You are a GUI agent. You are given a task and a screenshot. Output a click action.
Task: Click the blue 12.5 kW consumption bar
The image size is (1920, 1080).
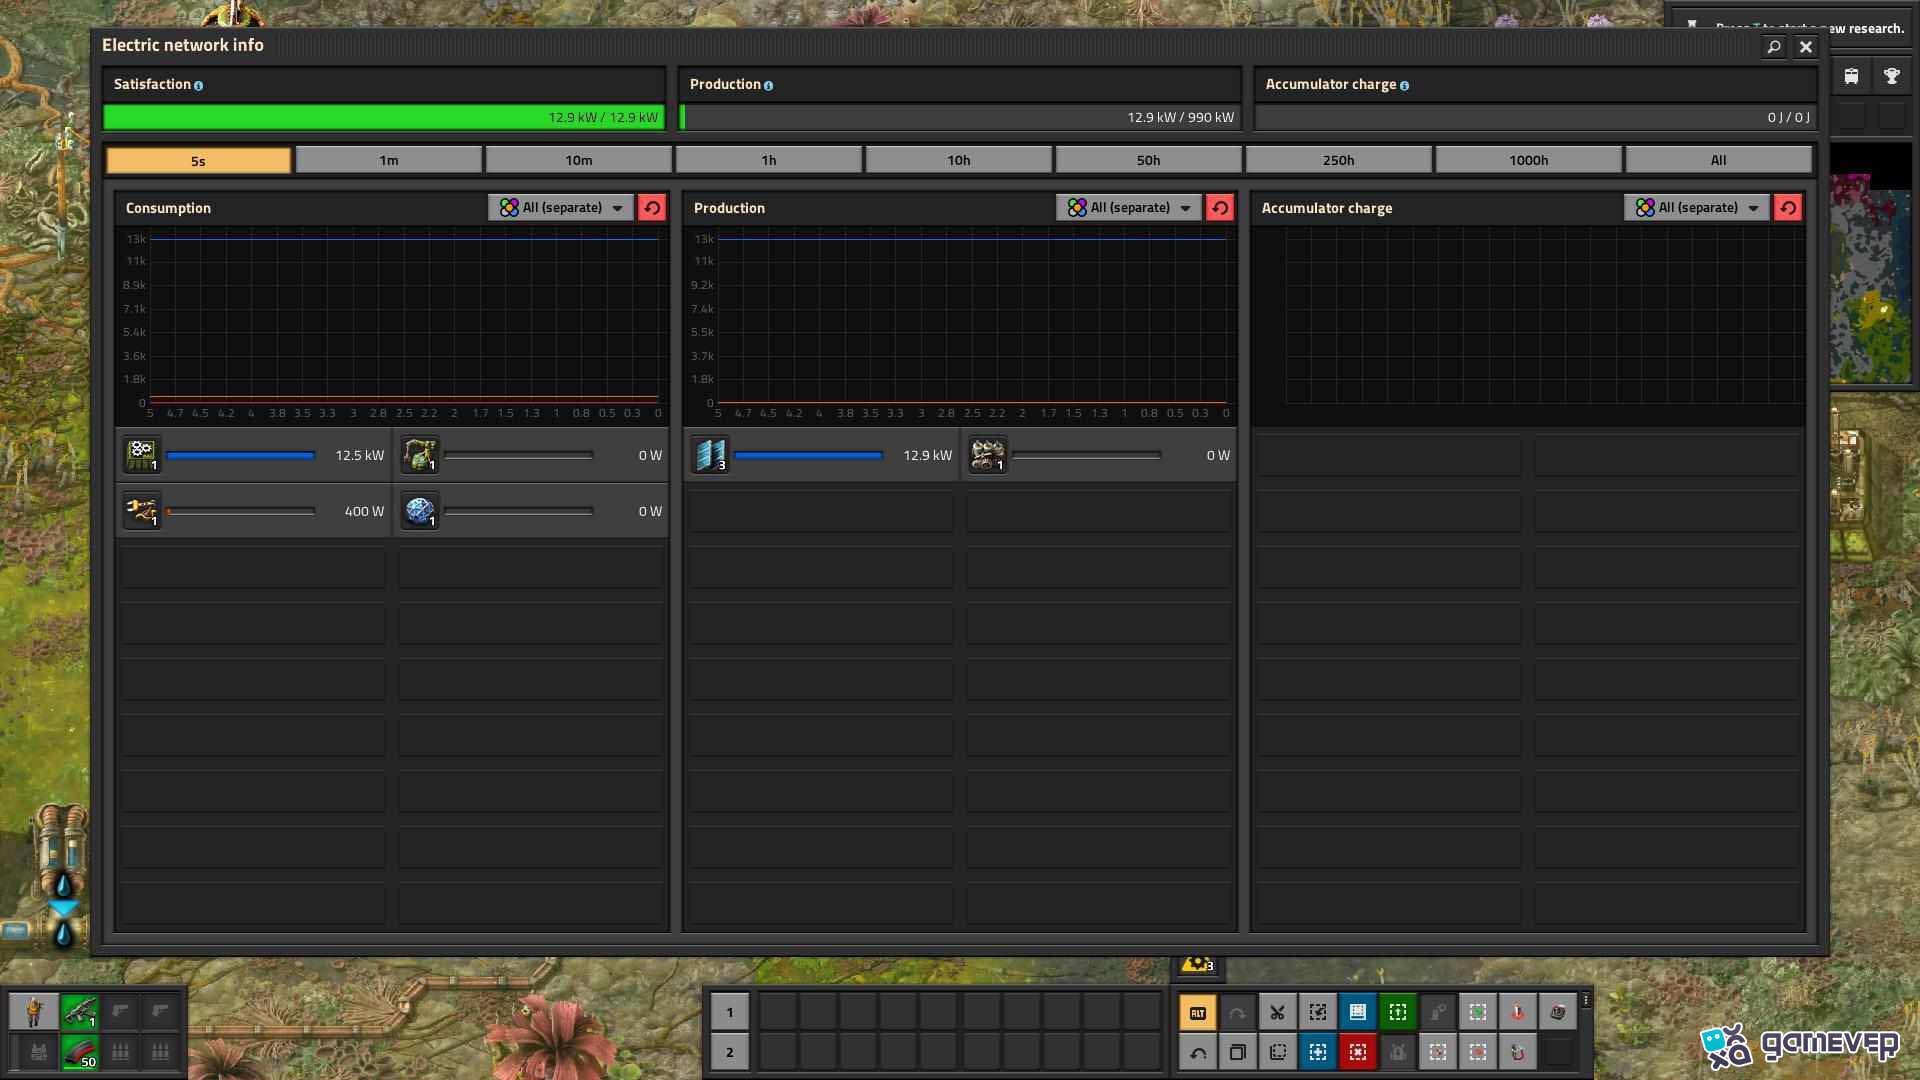click(x=241, y=455)
